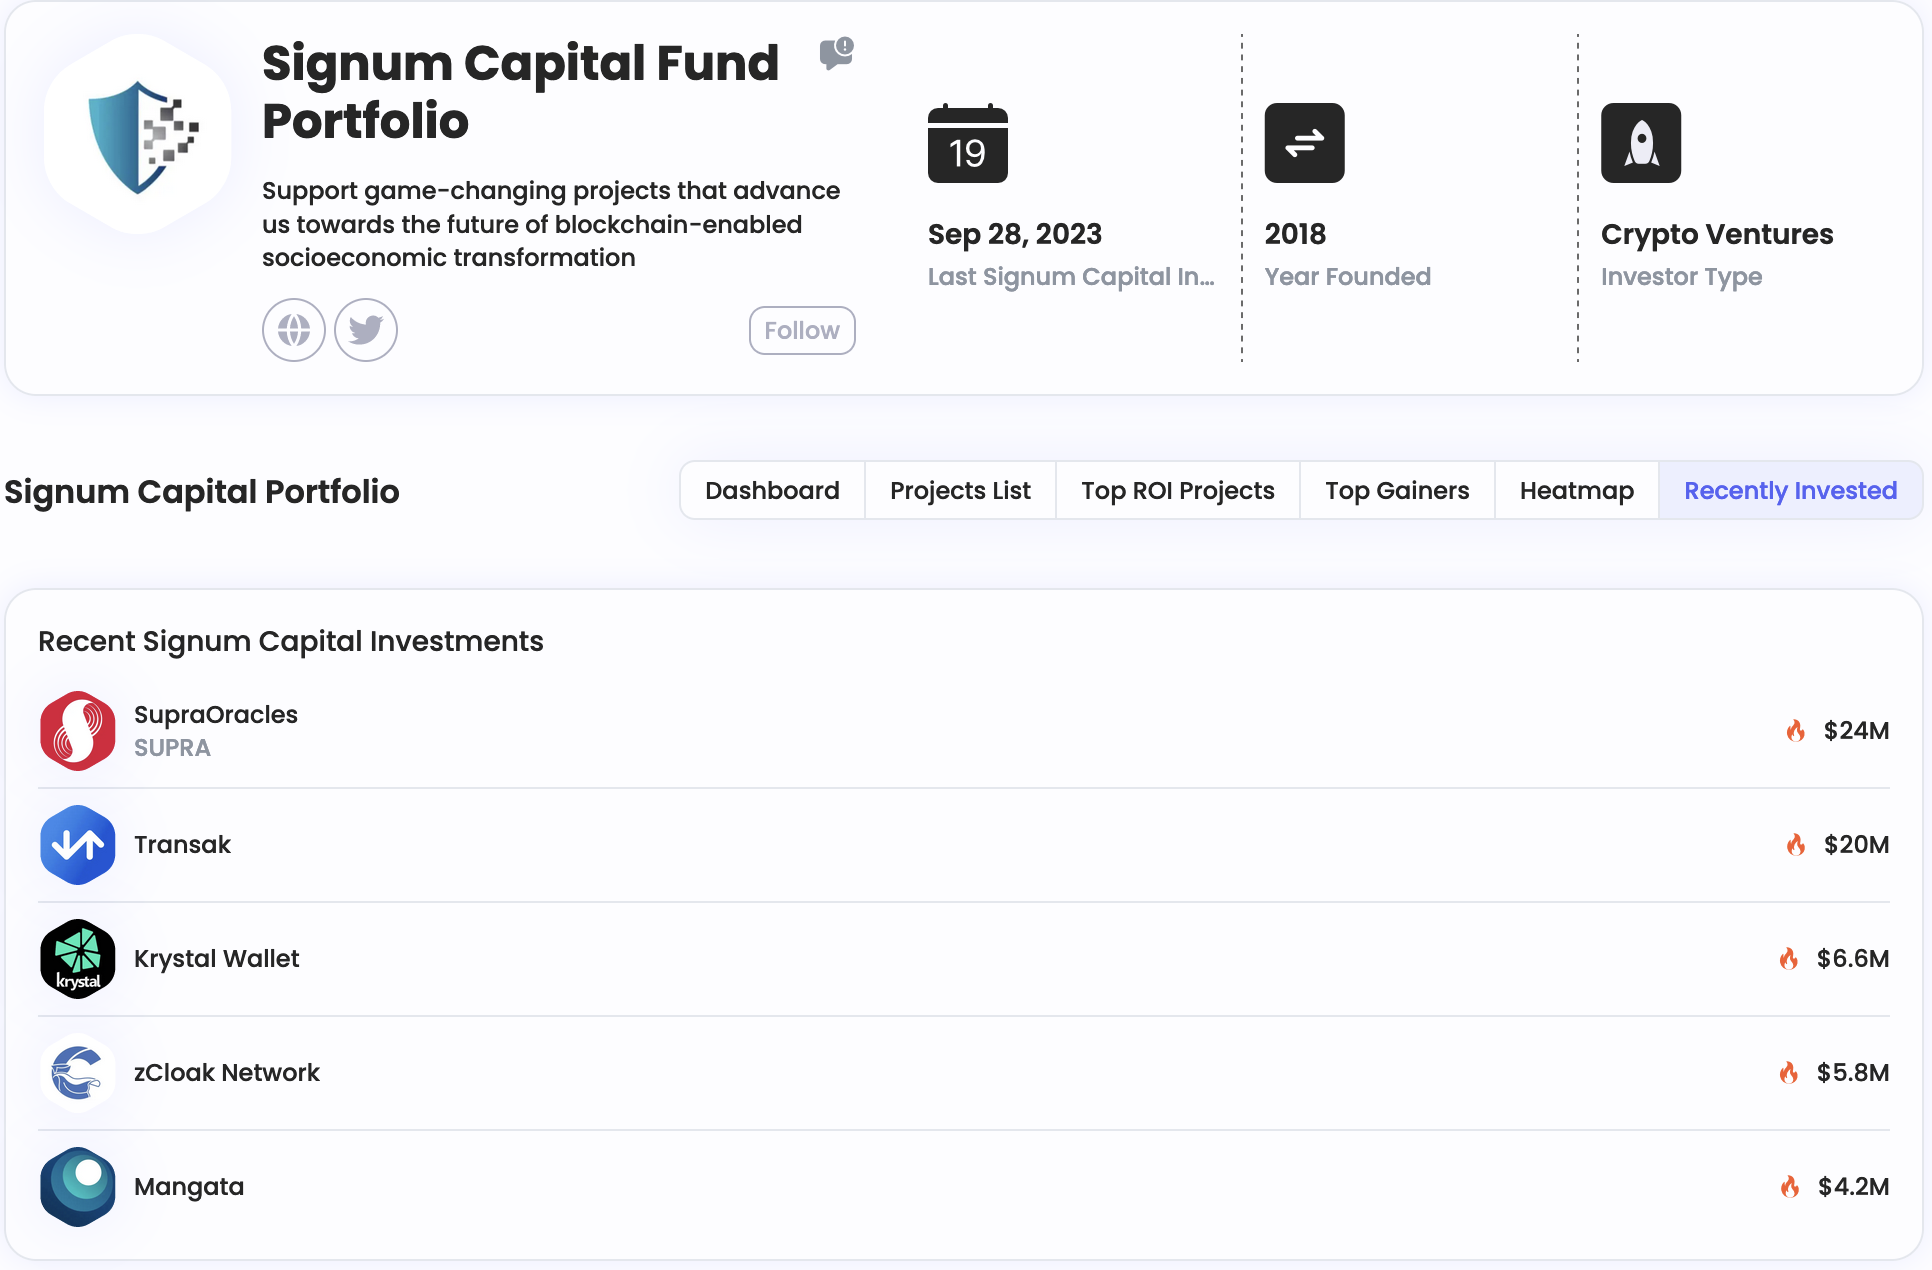1932x1270 pixels.
Task: Click the fund description paragraph
Action: pyautogui.click(x=551, y=224)
